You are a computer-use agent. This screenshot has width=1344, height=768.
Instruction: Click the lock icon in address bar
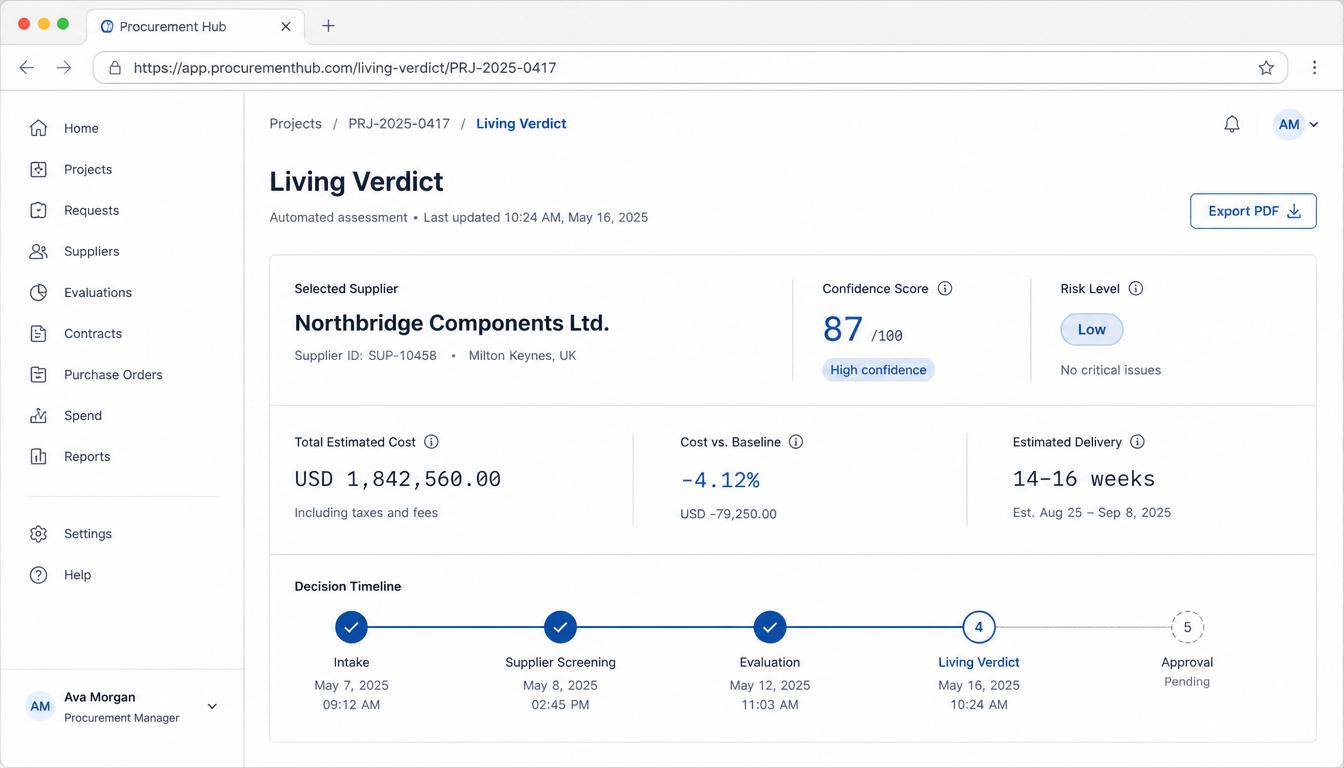(115, 68)
